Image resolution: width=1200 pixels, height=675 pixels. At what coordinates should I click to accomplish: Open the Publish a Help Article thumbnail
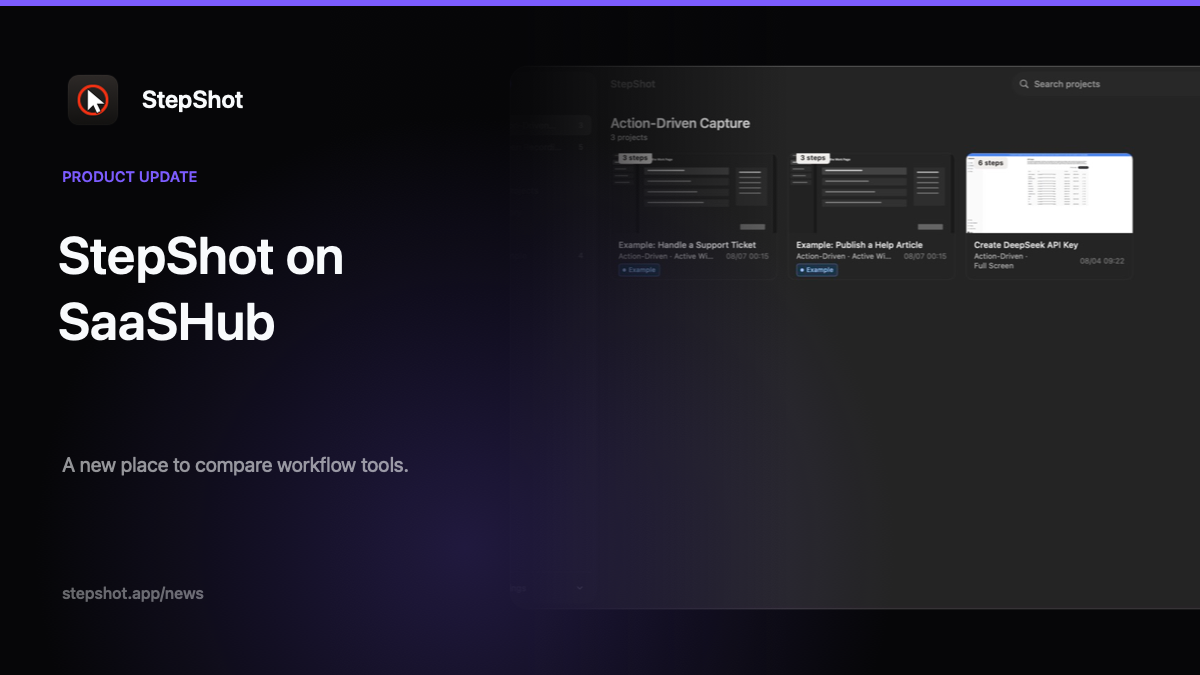click(871, 193)
